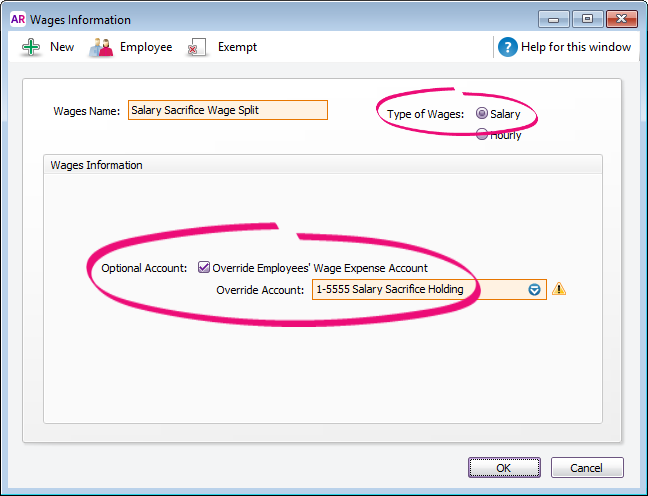Click the Exempt document icon
This screenshot has height=496, width=648.
tap(197, 47)
